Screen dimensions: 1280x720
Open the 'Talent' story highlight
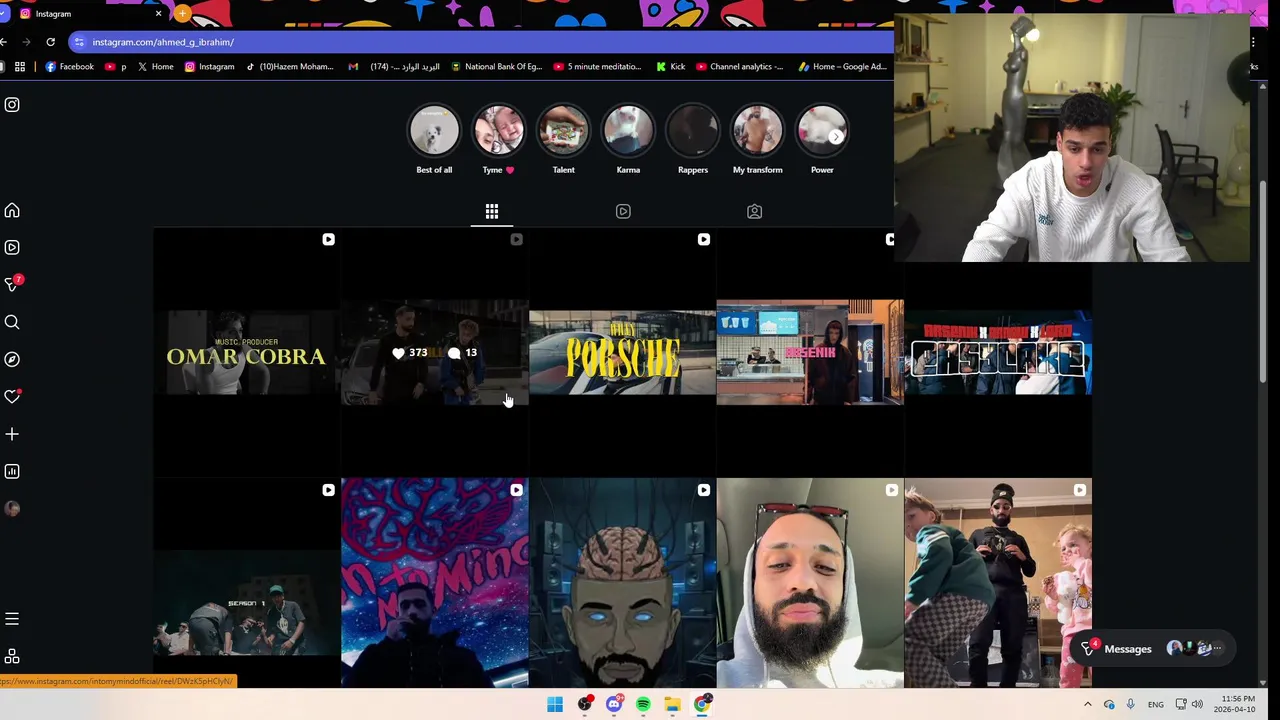(x=563, y=131)
